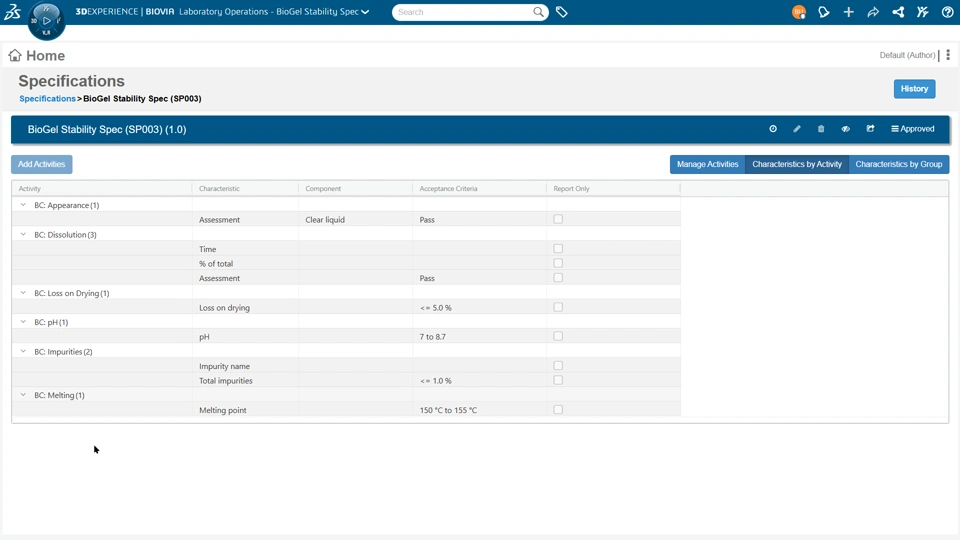Screen dimensions: 960x540
Task: Open the Approved status menu
Action: coord(913,129)
